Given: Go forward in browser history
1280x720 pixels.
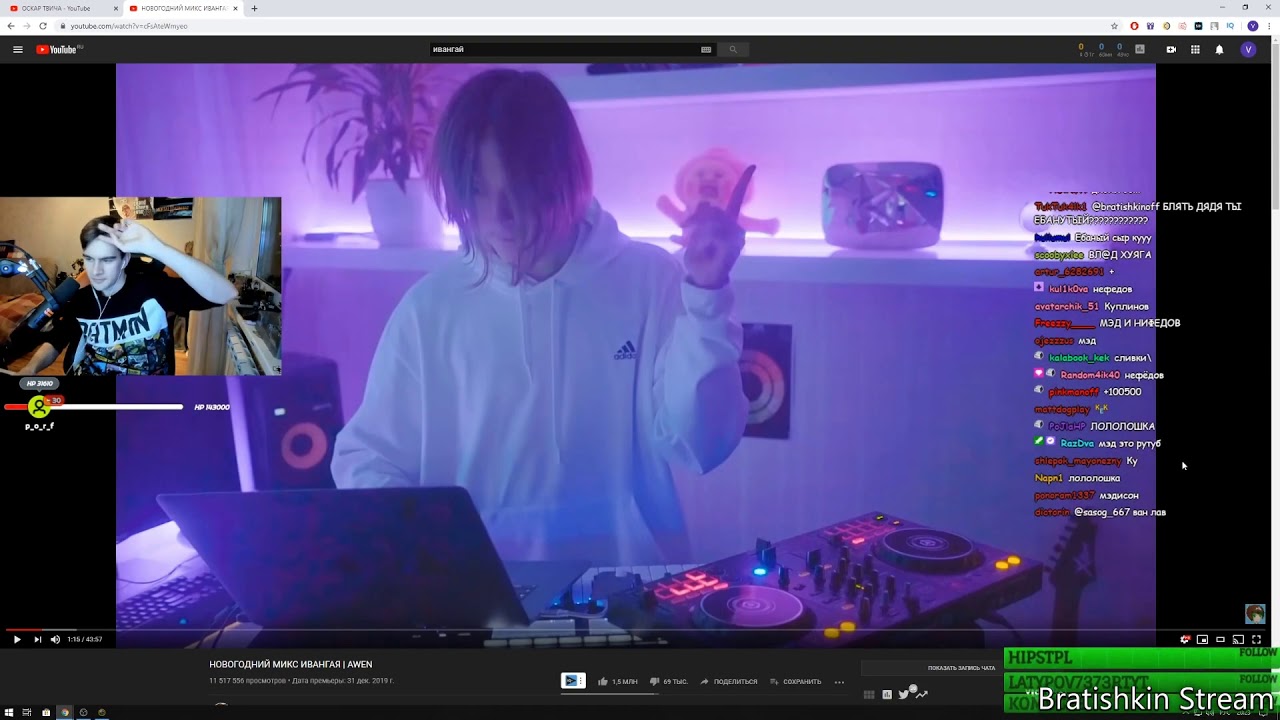Looking at the screenshot, I should click(27, 26).
